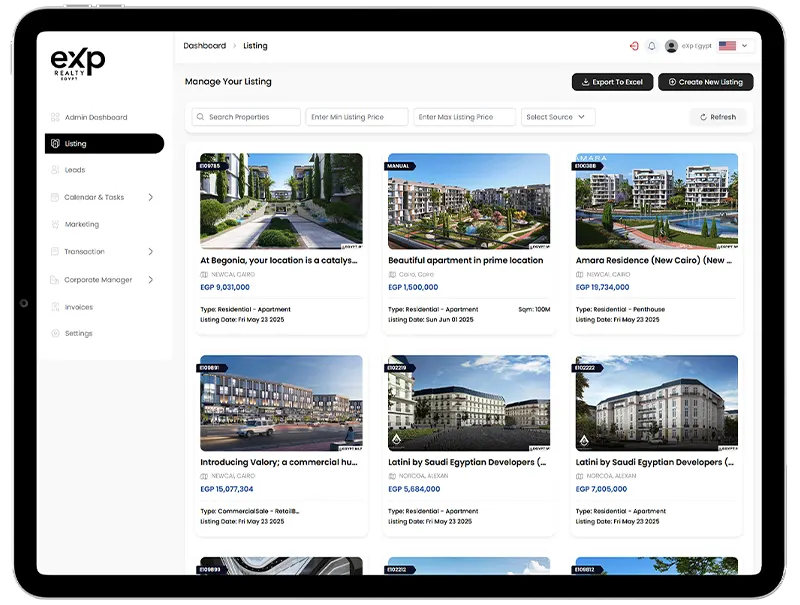Open Calendar & Tasks menu item

click(94, 197)
